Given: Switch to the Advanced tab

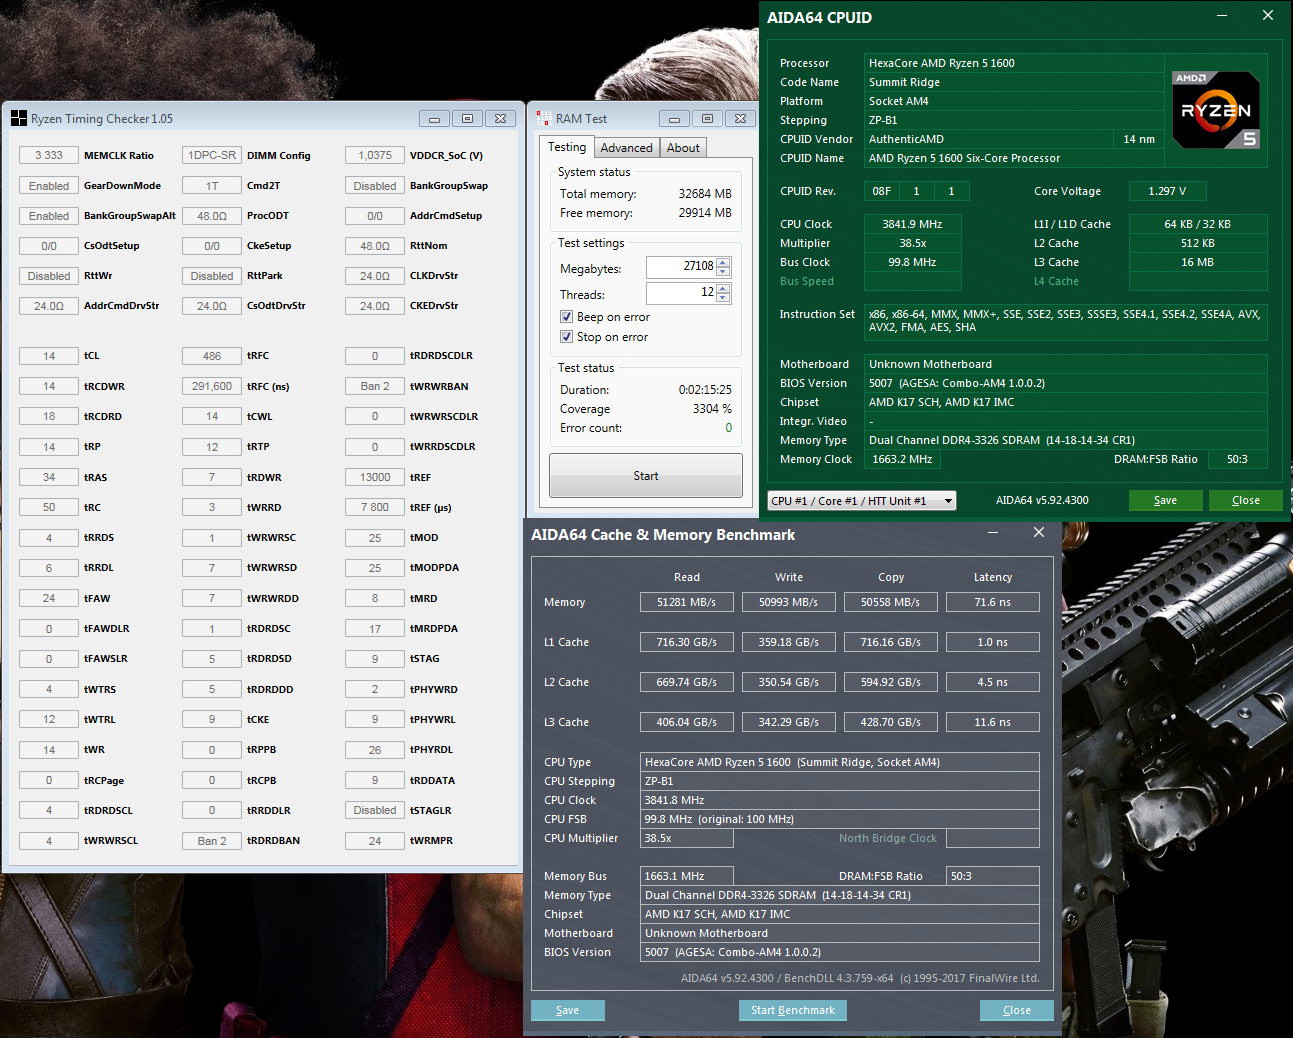Looking at the screenshot, I should [626, 148].
